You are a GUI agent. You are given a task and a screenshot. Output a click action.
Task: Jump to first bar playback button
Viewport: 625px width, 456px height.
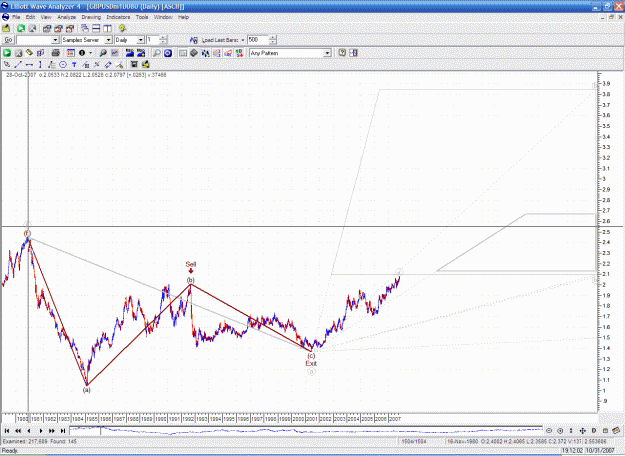[x=7, y=431]
